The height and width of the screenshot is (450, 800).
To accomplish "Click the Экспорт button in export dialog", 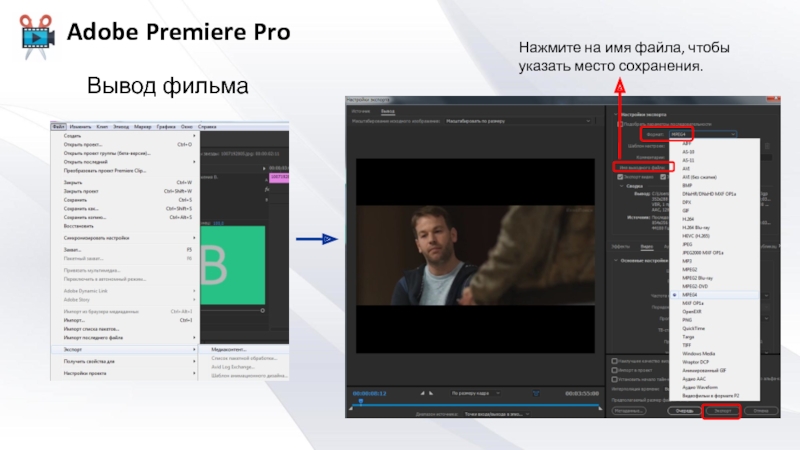I will [x=722, y=411].
